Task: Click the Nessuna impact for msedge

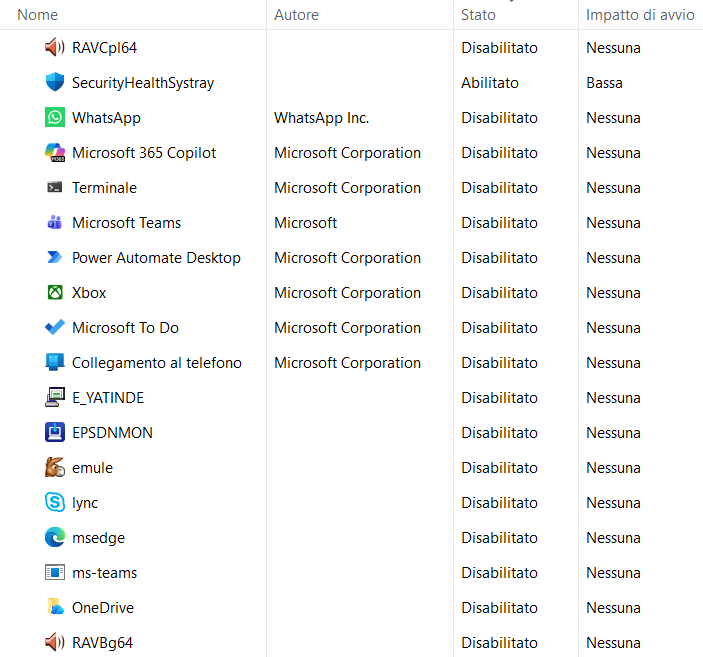Action: (x=613, y=537)
